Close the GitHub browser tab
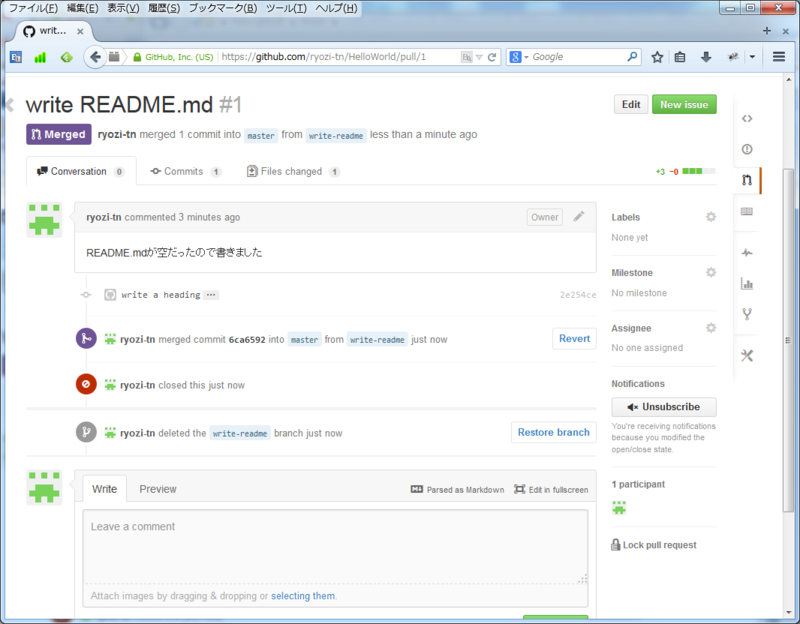 click(x=80, y=32)
